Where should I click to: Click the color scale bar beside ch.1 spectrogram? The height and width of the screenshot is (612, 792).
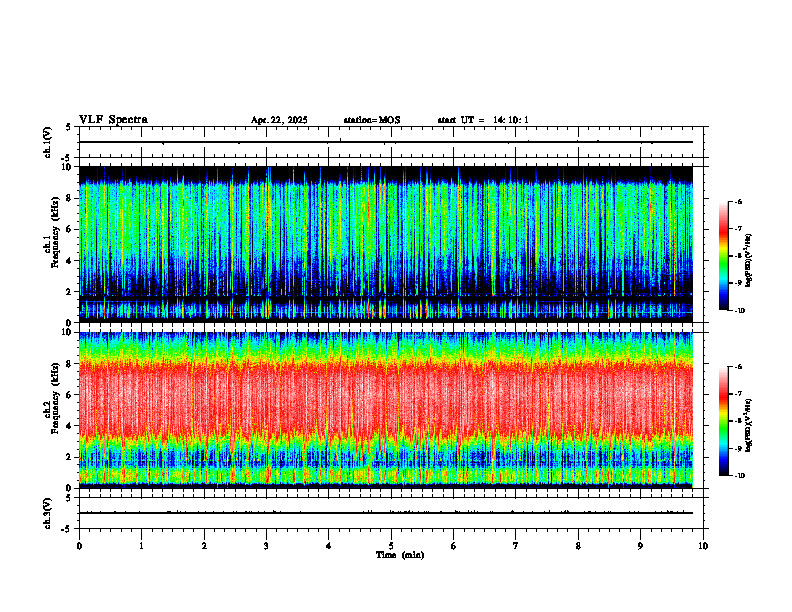click(x=723, y=256)
